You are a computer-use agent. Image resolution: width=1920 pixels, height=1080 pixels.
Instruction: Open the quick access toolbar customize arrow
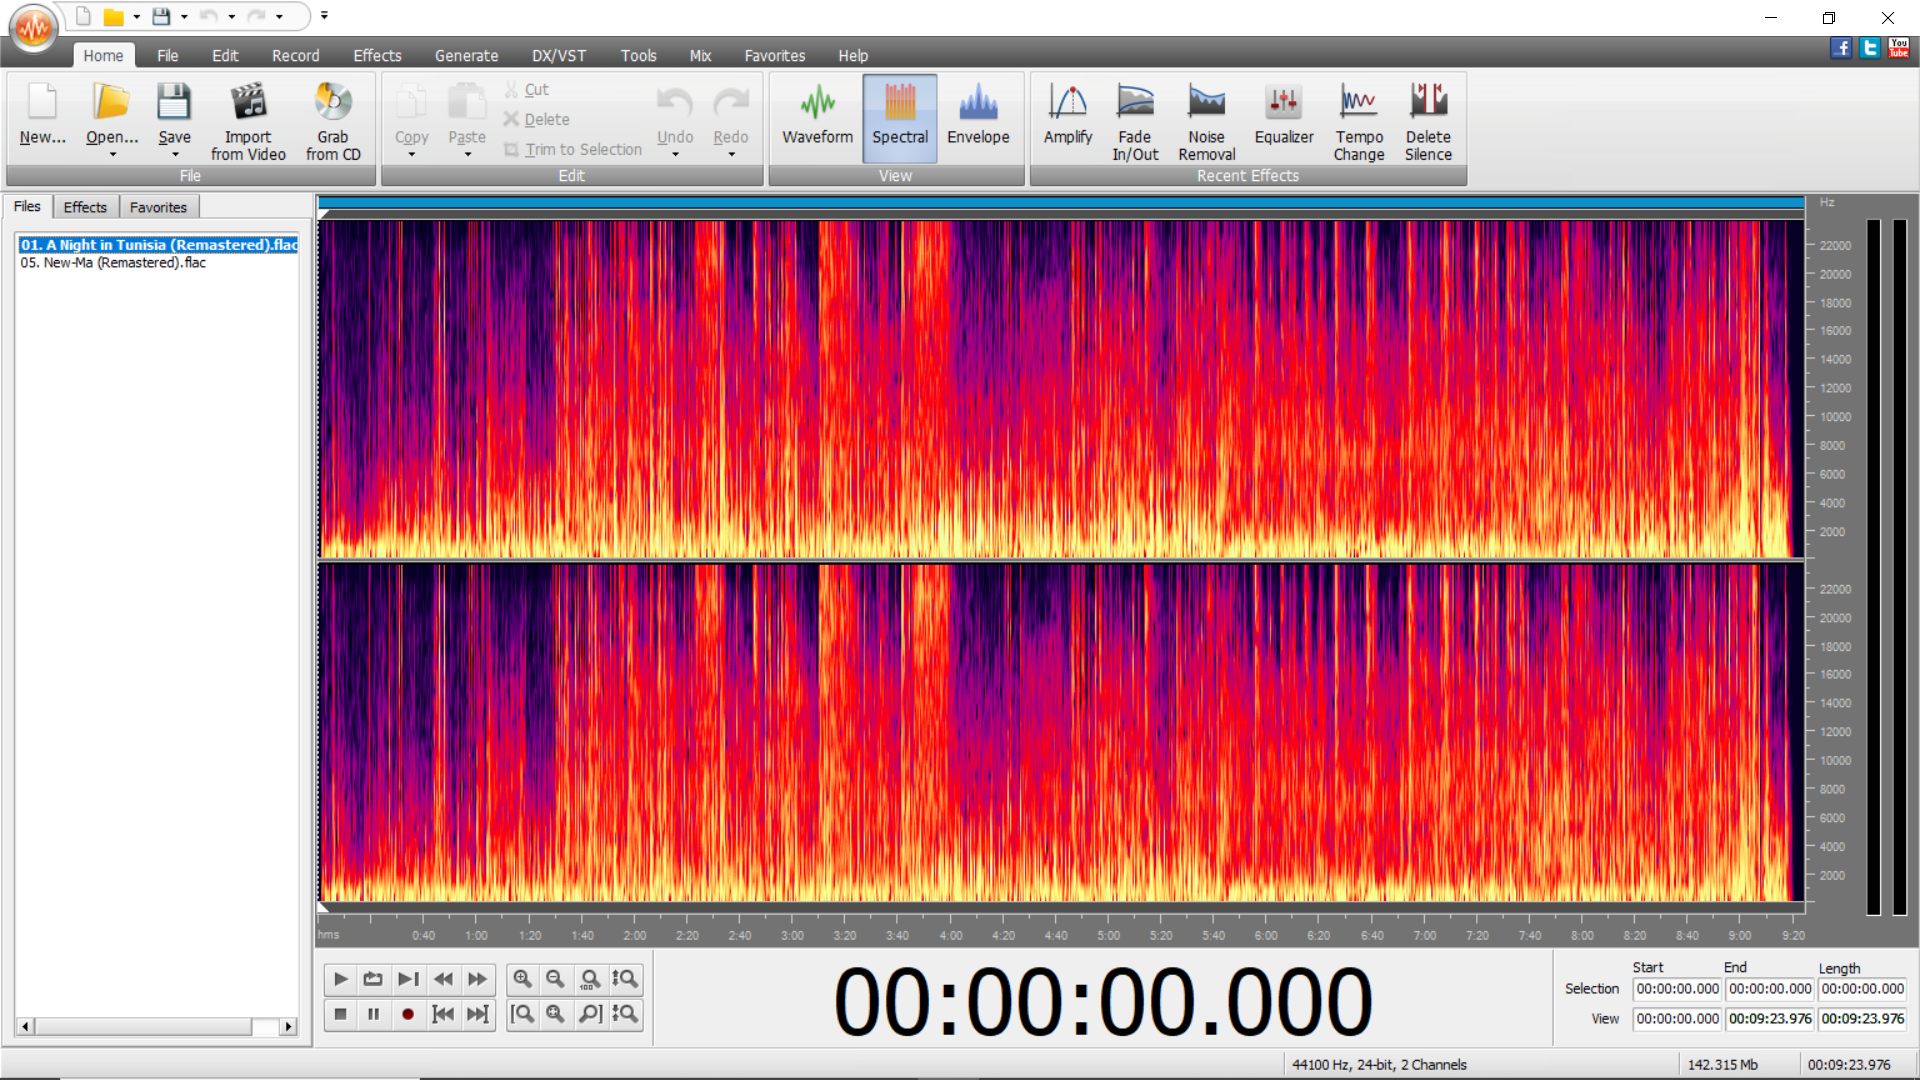324,16
